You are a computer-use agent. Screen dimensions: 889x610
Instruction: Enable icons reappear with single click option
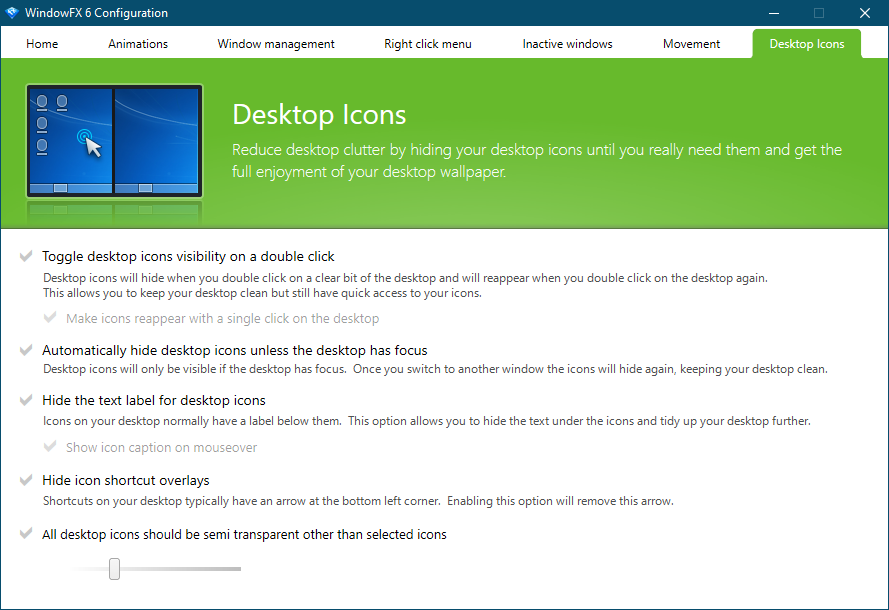(50, 317)
